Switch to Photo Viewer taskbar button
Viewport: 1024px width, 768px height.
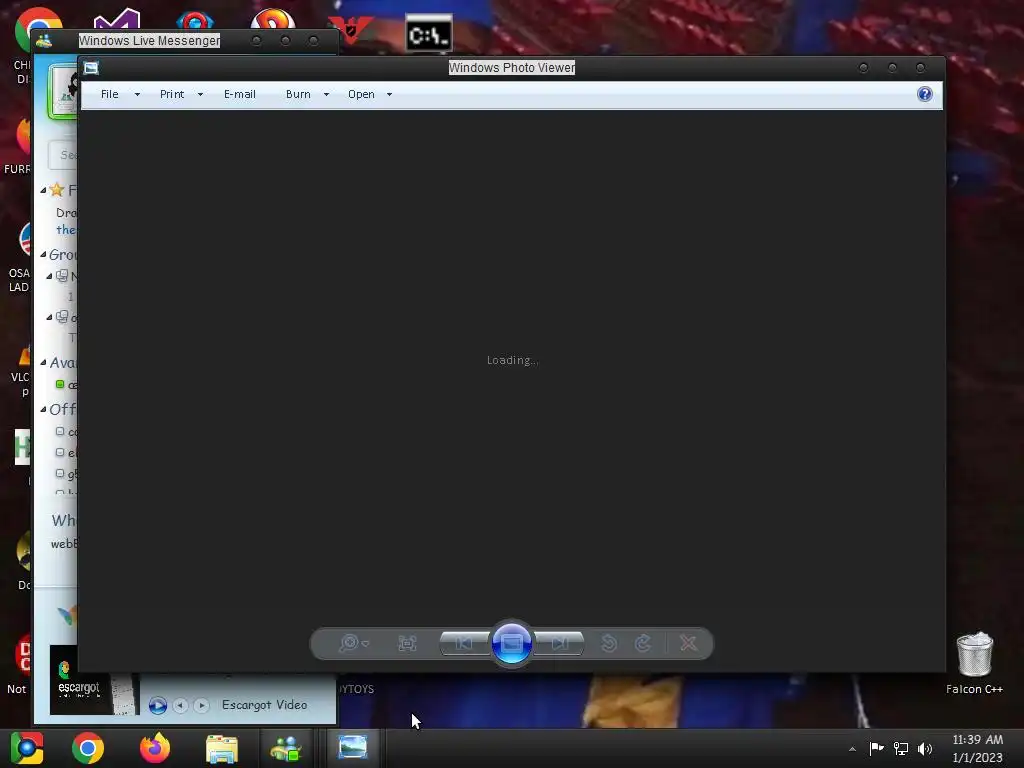[x=353, y=748]
